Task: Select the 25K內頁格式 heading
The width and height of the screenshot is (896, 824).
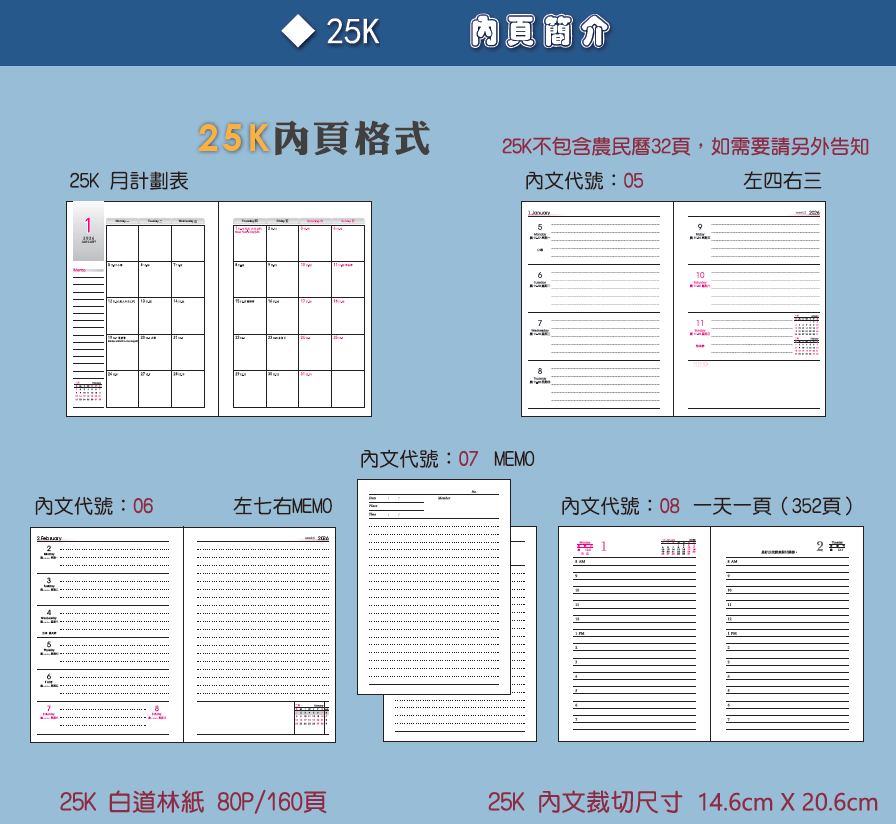Action: click(x=314, y=139)
